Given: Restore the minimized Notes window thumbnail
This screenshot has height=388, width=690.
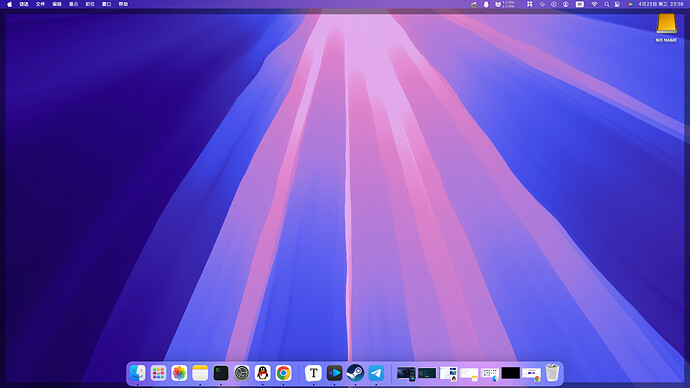Looking at the screenshot, I should coord(469,373).
